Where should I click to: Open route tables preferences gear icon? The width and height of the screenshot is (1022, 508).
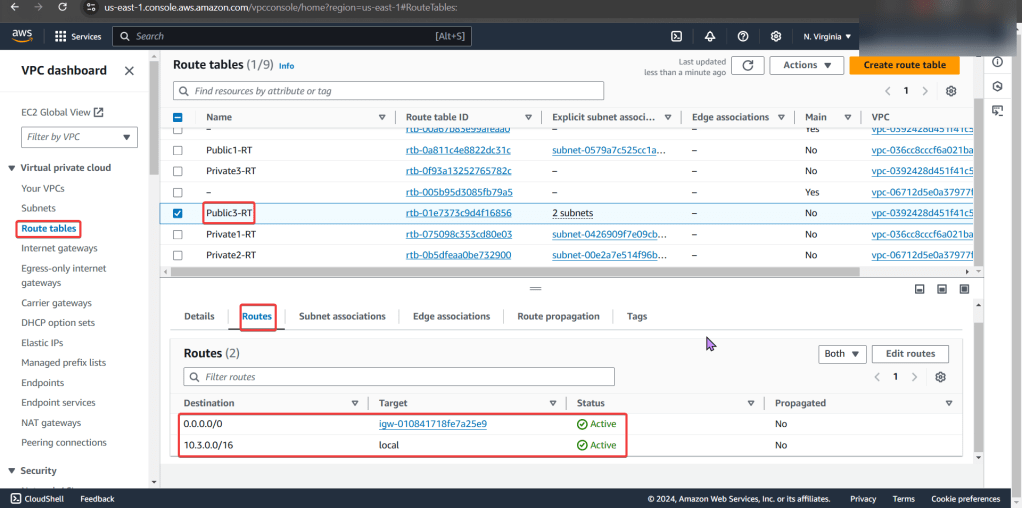951,91
